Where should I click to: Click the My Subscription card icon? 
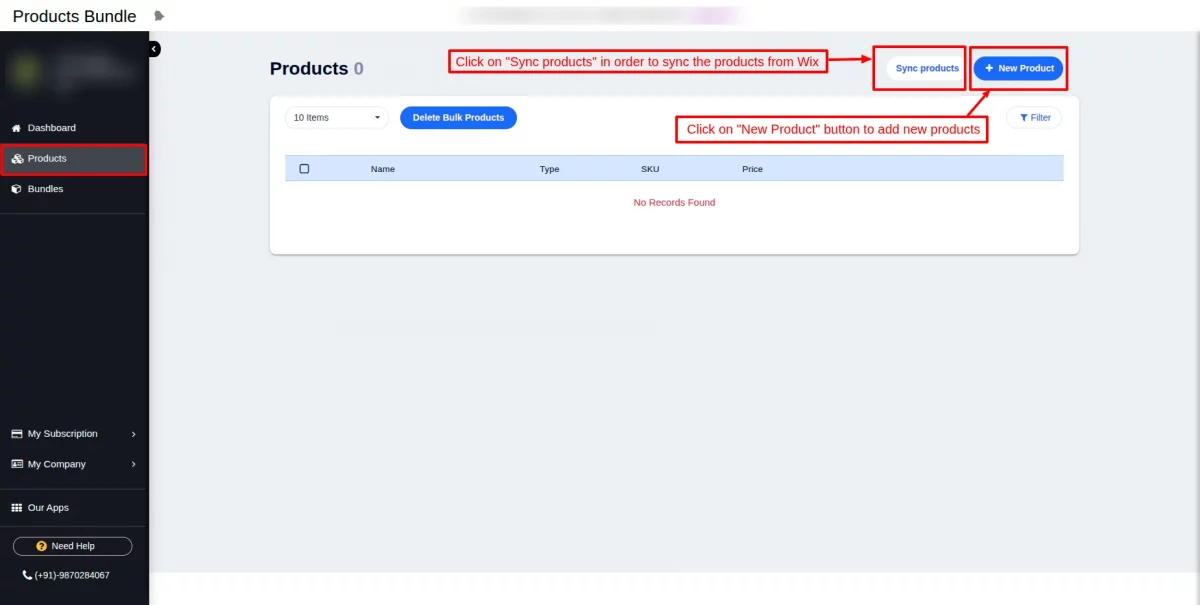coord(17,434)
